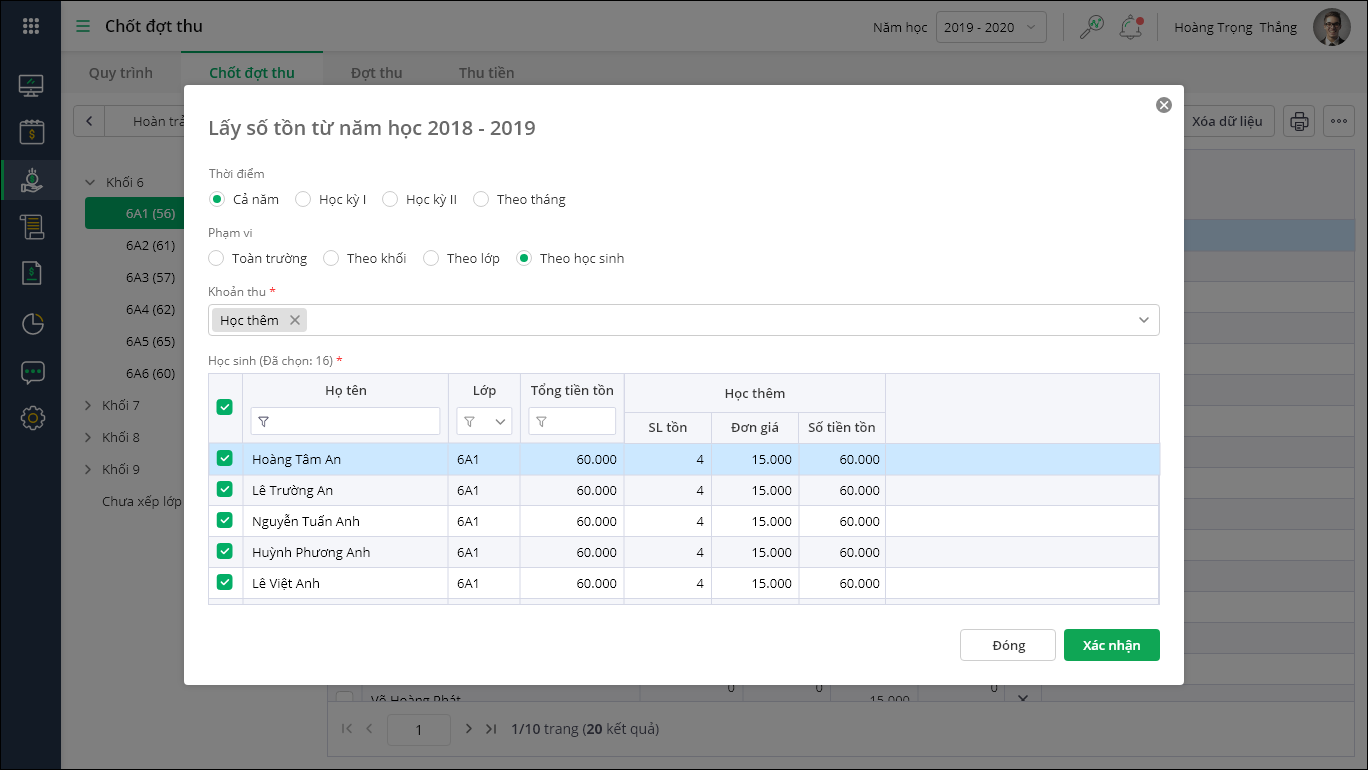This screenshot has height=770, width=1368.
Task: Click the settings gear in sidebar
Action: pyautogui.click(x=32, y=418)
